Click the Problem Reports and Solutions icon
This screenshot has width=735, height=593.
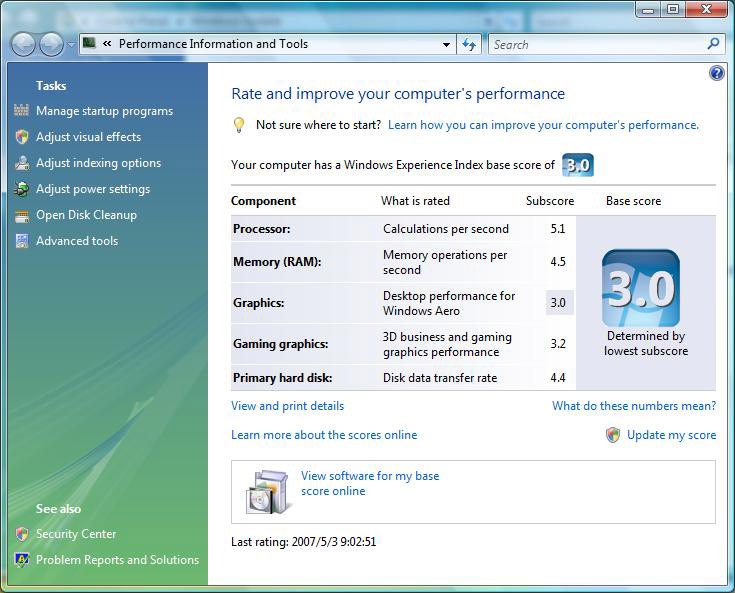point(22,560)
